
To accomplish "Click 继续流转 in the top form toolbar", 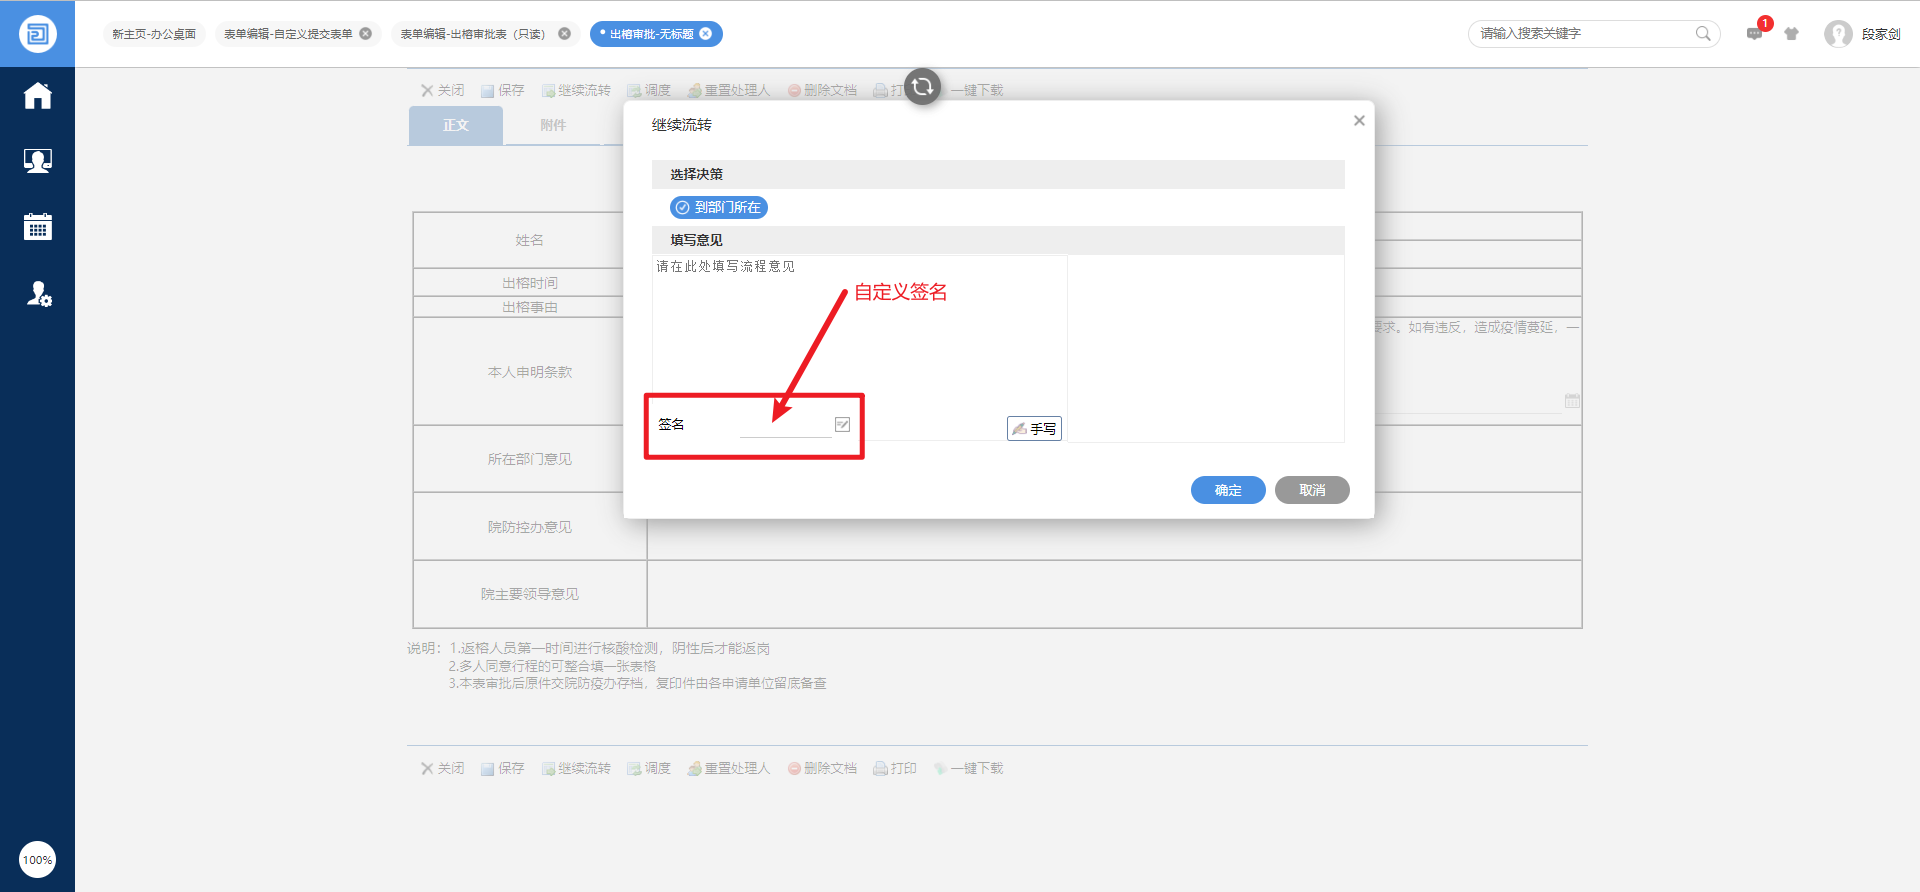I will [576, 90].
